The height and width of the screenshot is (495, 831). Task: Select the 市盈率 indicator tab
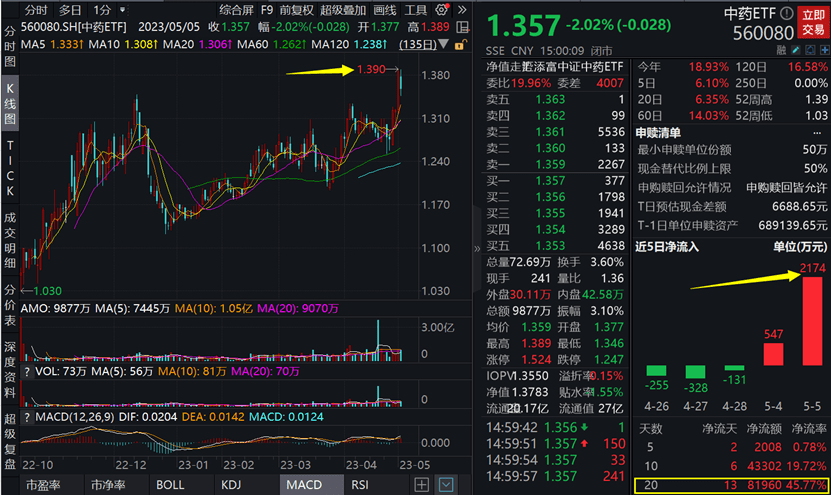(43, 485)
